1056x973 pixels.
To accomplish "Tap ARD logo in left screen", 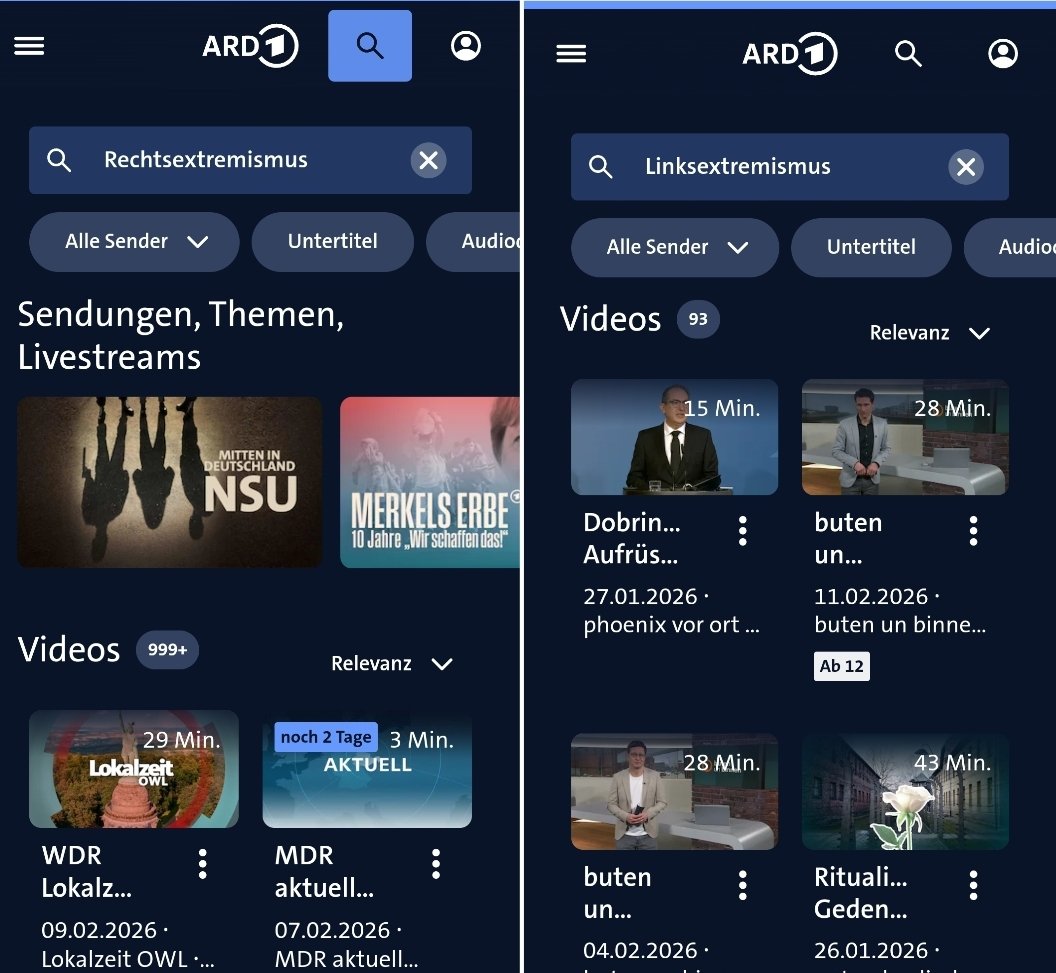I will pos(250,46).
